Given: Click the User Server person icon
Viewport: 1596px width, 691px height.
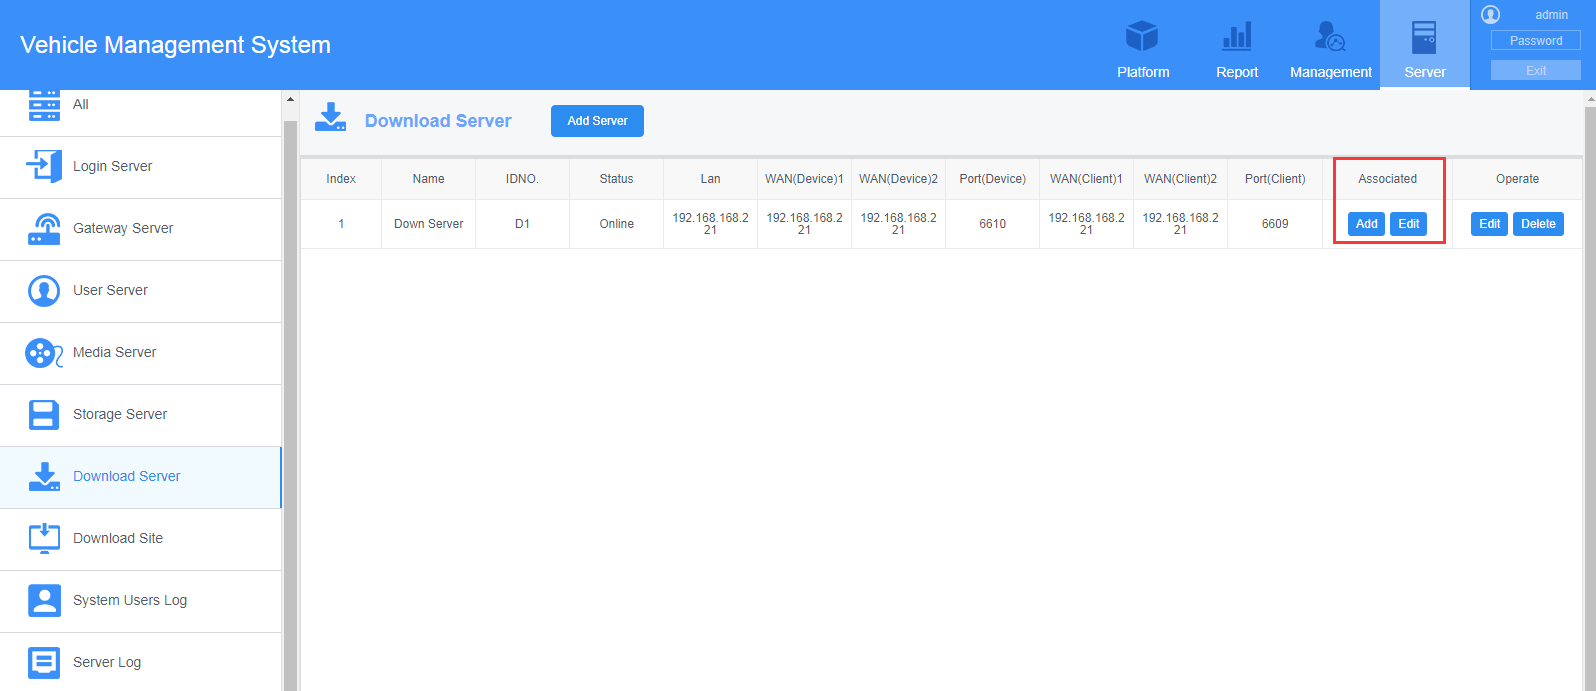Looking at the screenshot, I should [44, 290].
